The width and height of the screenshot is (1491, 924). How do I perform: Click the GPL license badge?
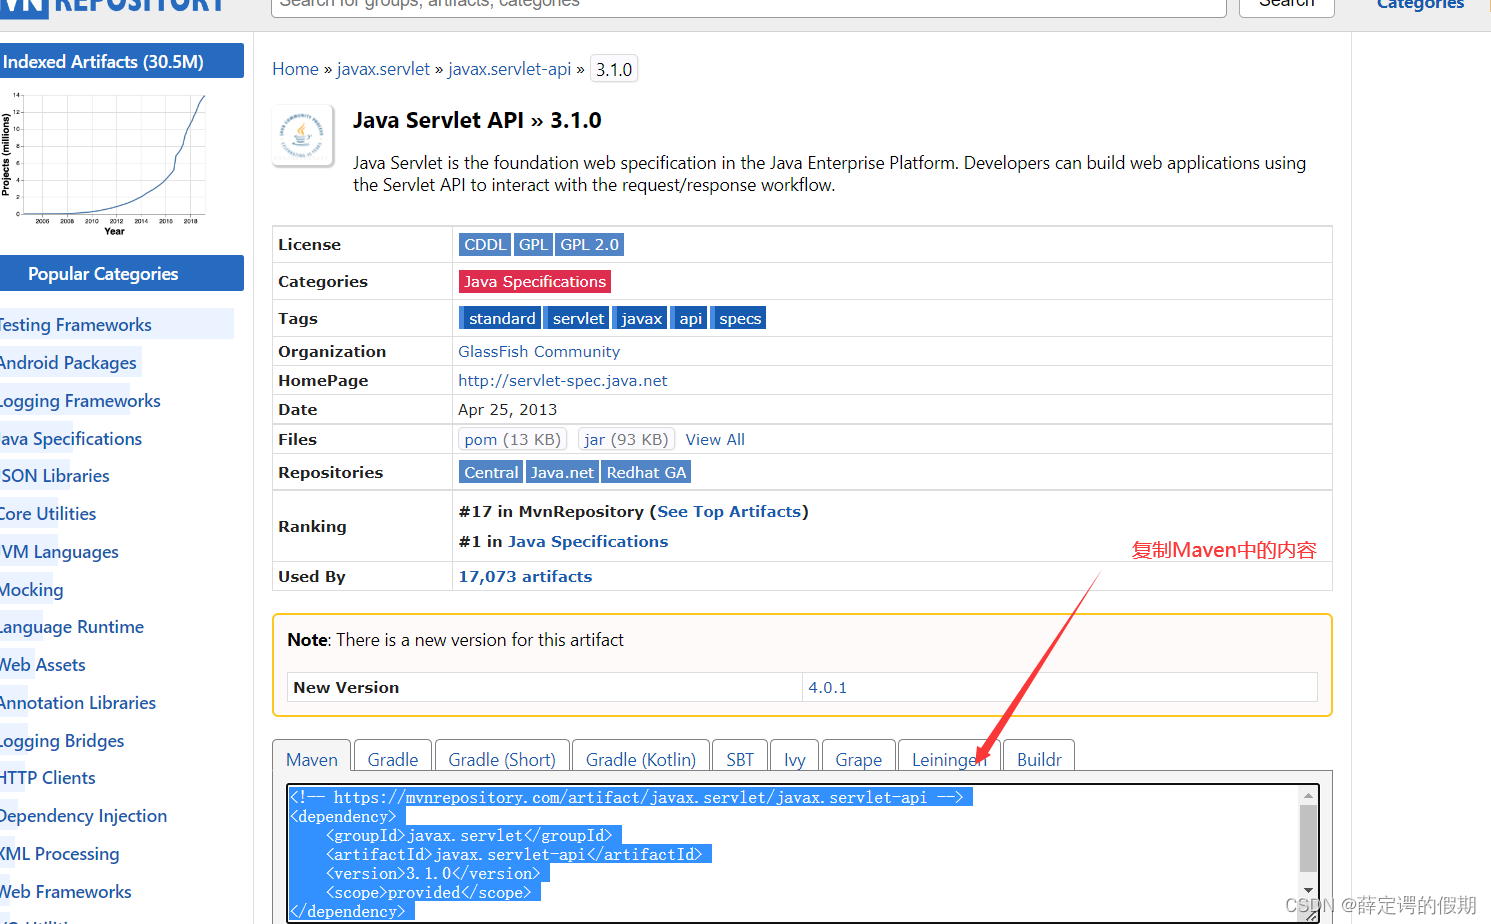533,245
